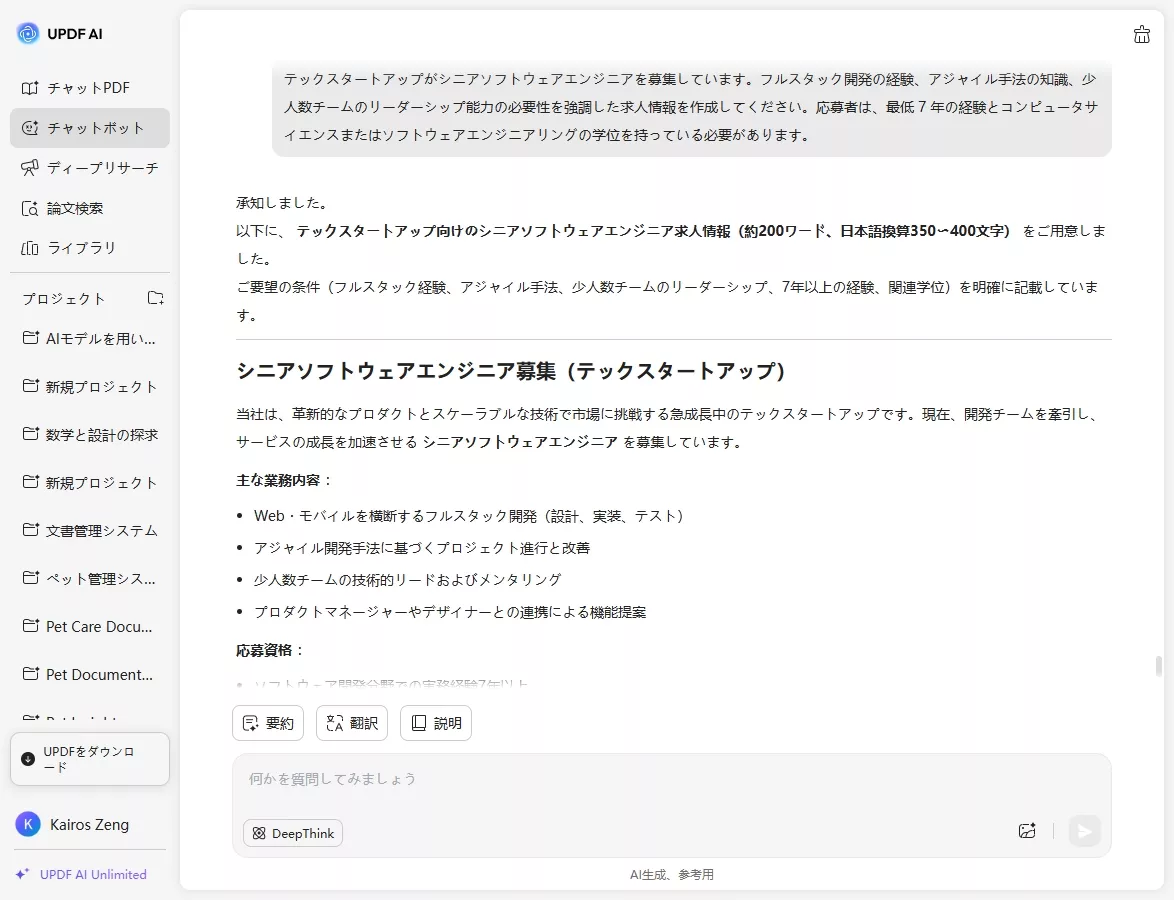Open the 数学と設計の探求 project
The image size is (1174, 900).
point(89,434)
